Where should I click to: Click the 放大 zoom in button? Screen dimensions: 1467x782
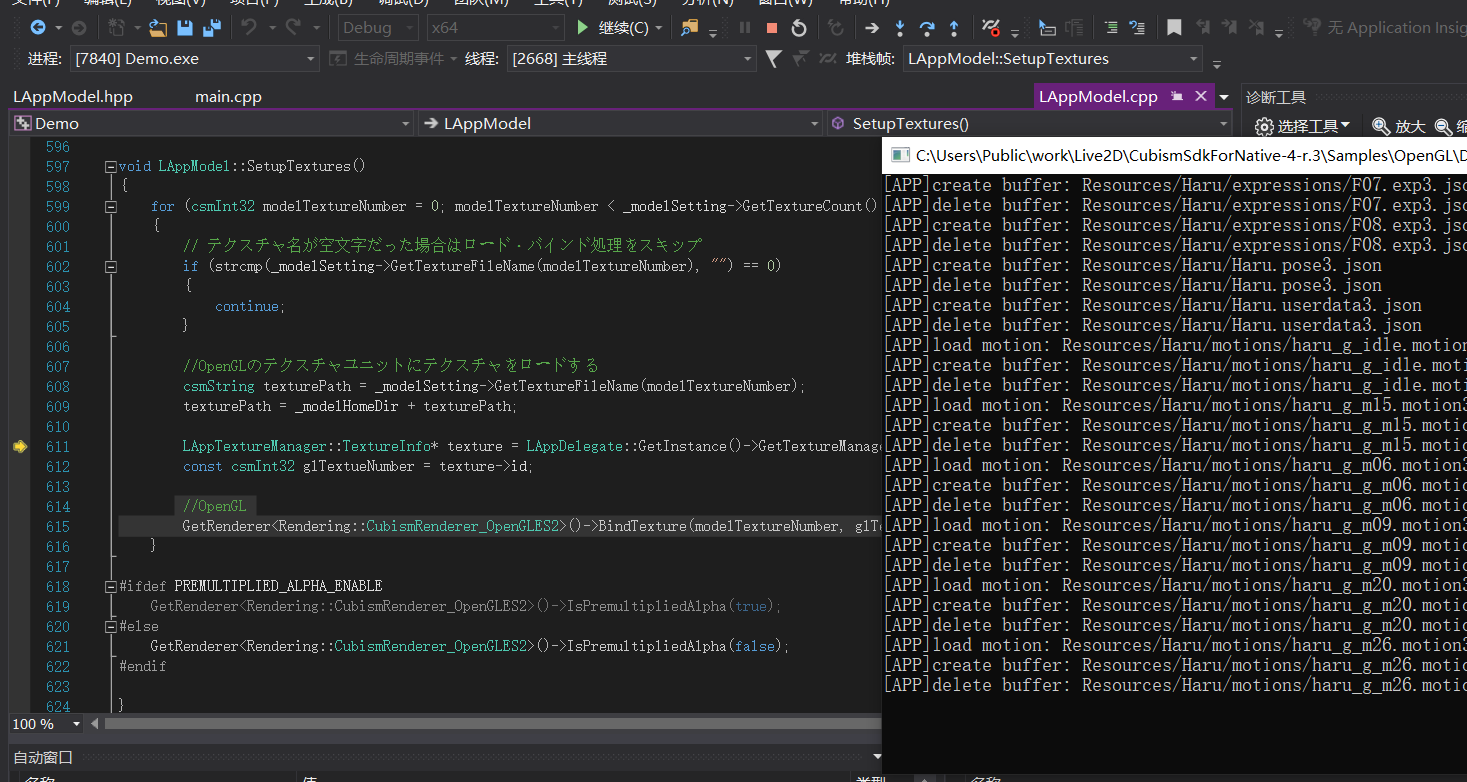click(1398, 126)
